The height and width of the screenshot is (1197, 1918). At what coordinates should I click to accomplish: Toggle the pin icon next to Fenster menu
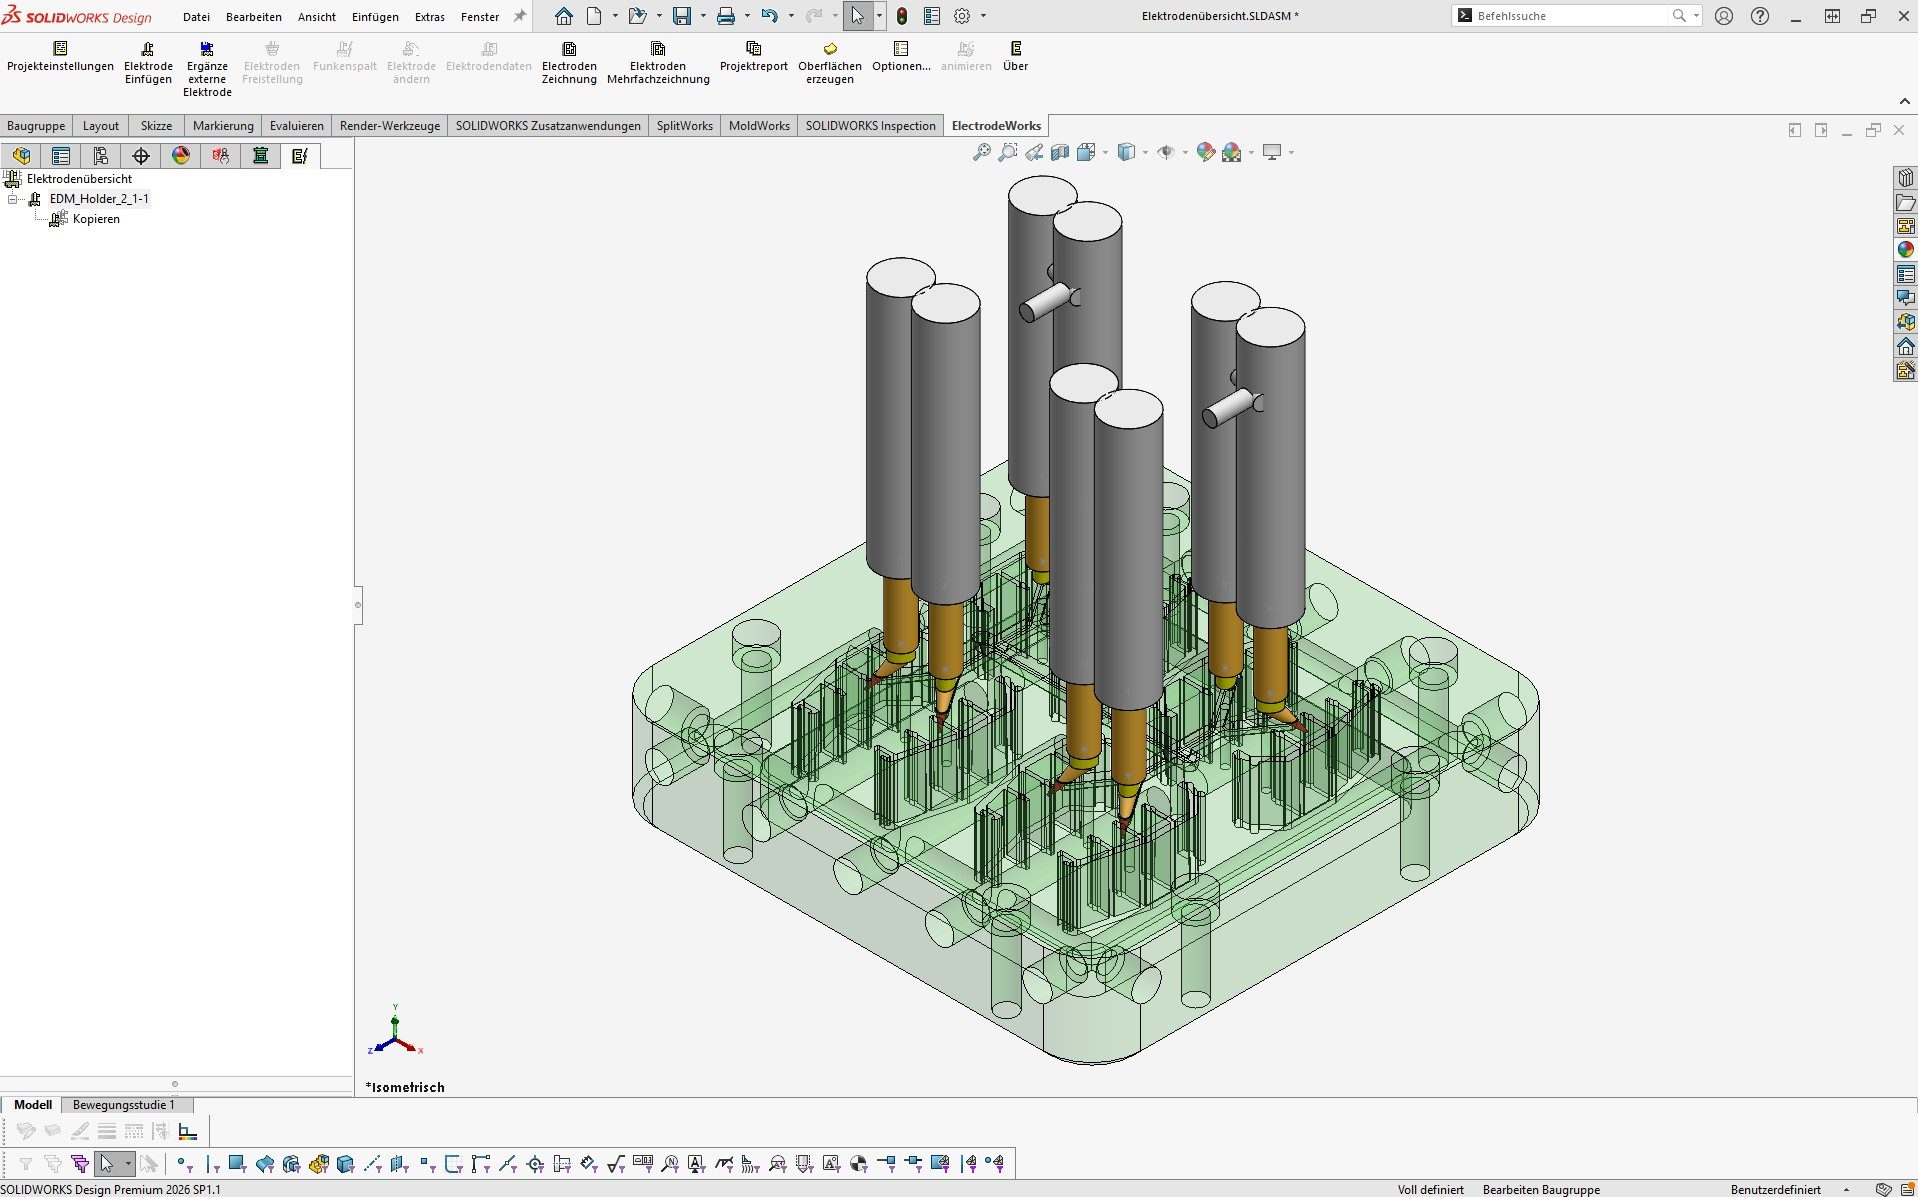pyautogui.click(x=520, y=16)
